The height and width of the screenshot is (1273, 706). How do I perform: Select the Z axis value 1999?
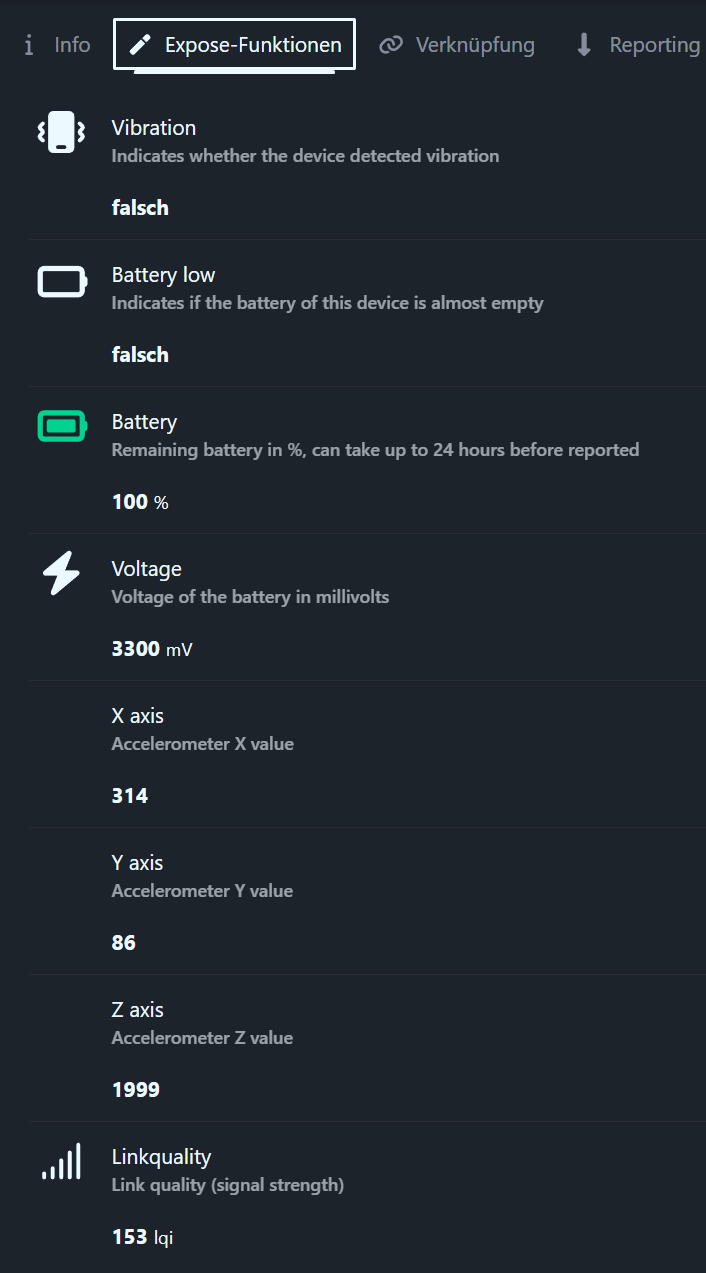(x=136, y=1090)
